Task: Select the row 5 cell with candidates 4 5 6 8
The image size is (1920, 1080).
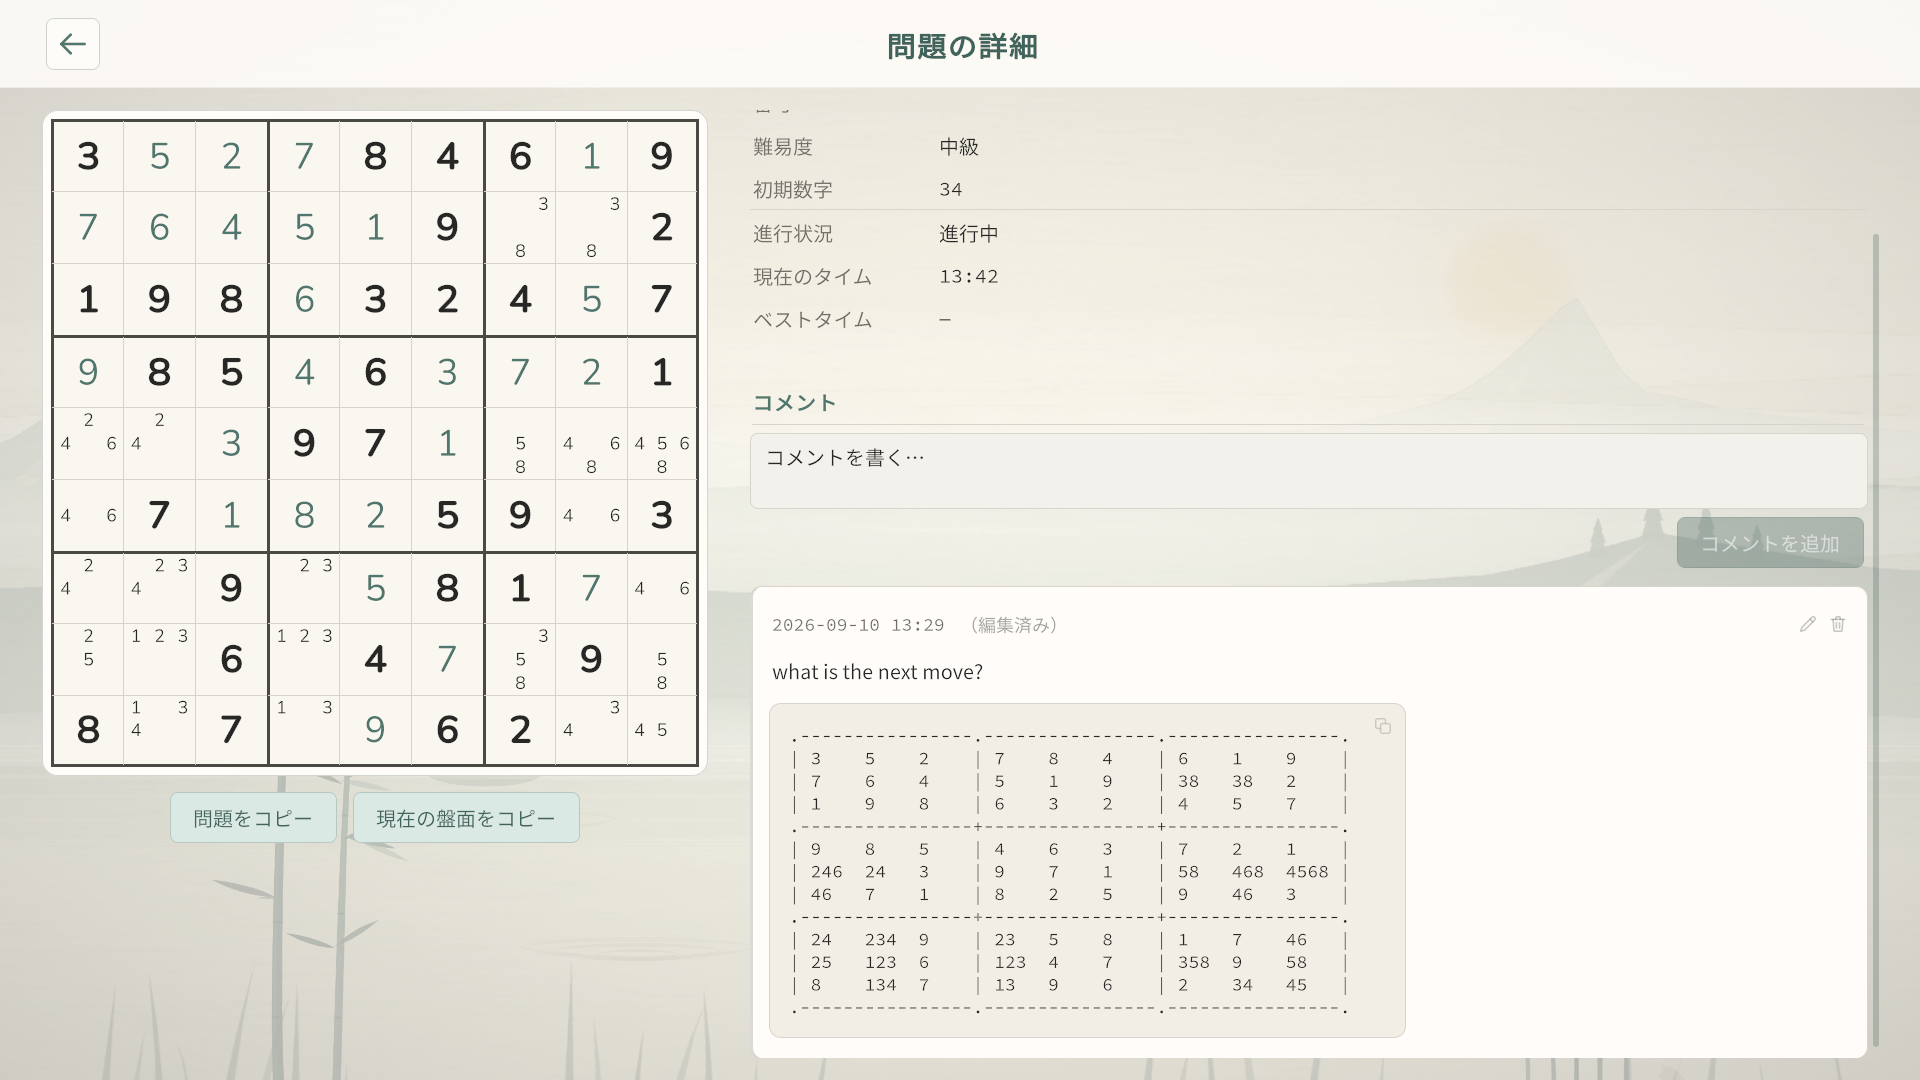Action: tap(662, 443)
